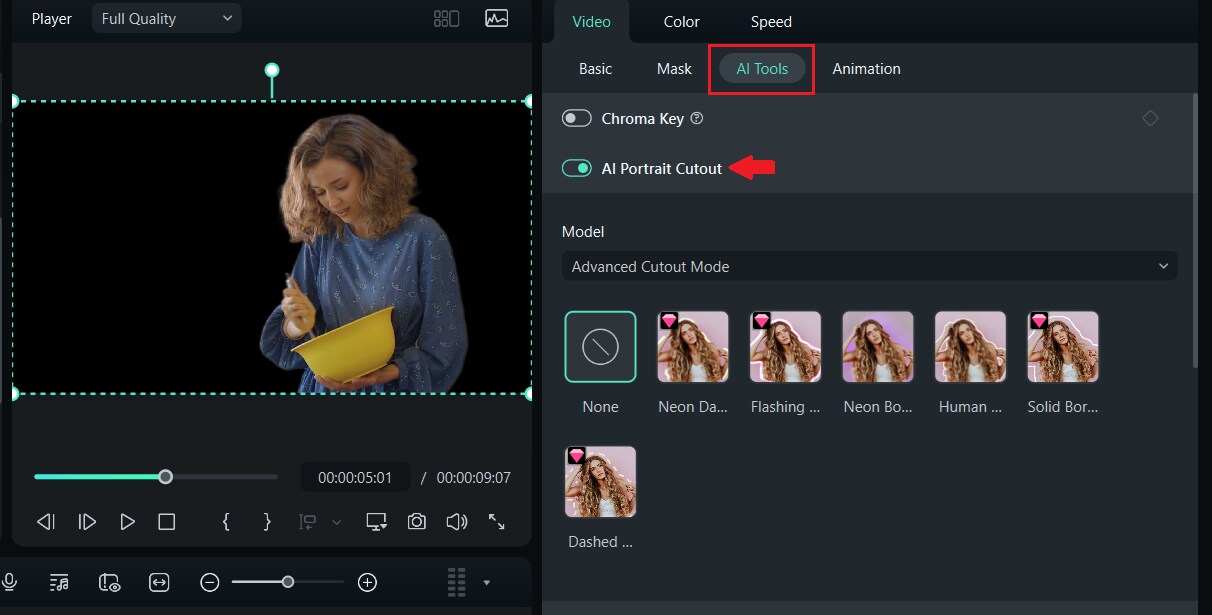The height and width of the screenshot is (615, 1212).
Task: Open the Mask sub-tab
Action: point(674,69)
